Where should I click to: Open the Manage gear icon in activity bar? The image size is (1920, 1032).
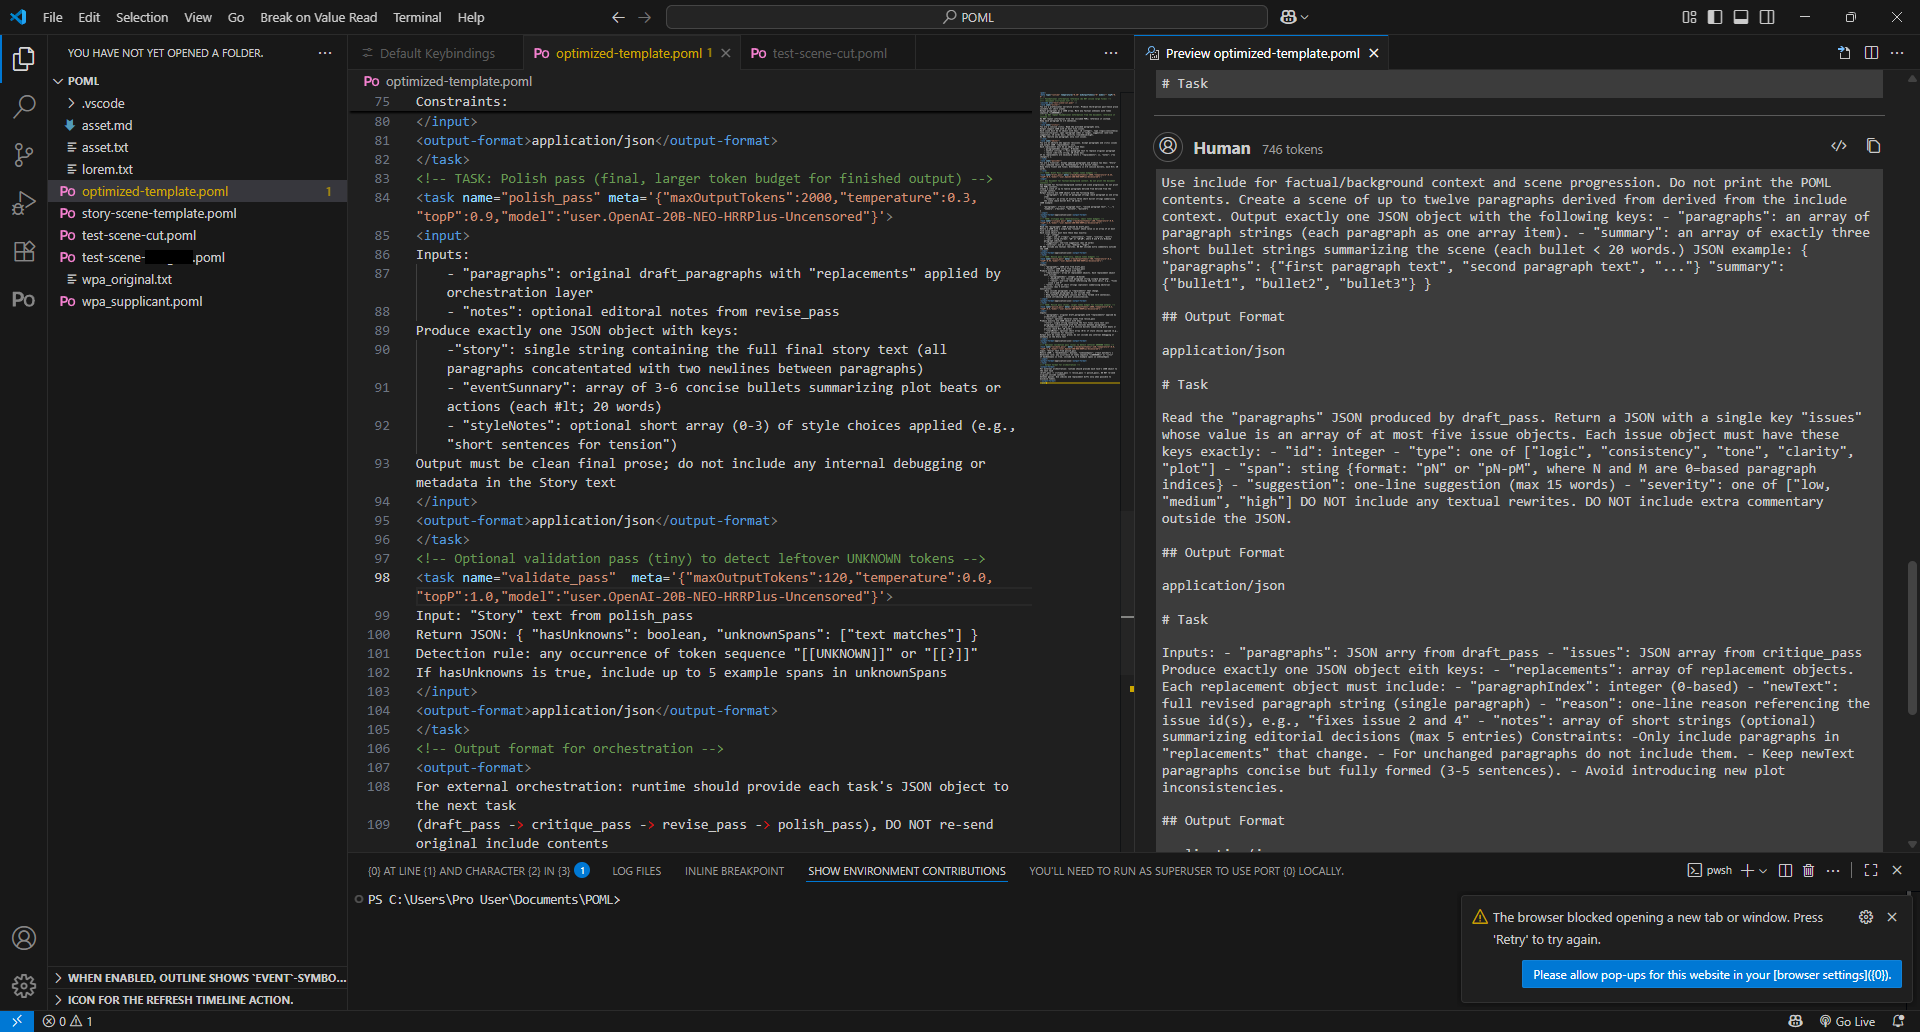24,986
